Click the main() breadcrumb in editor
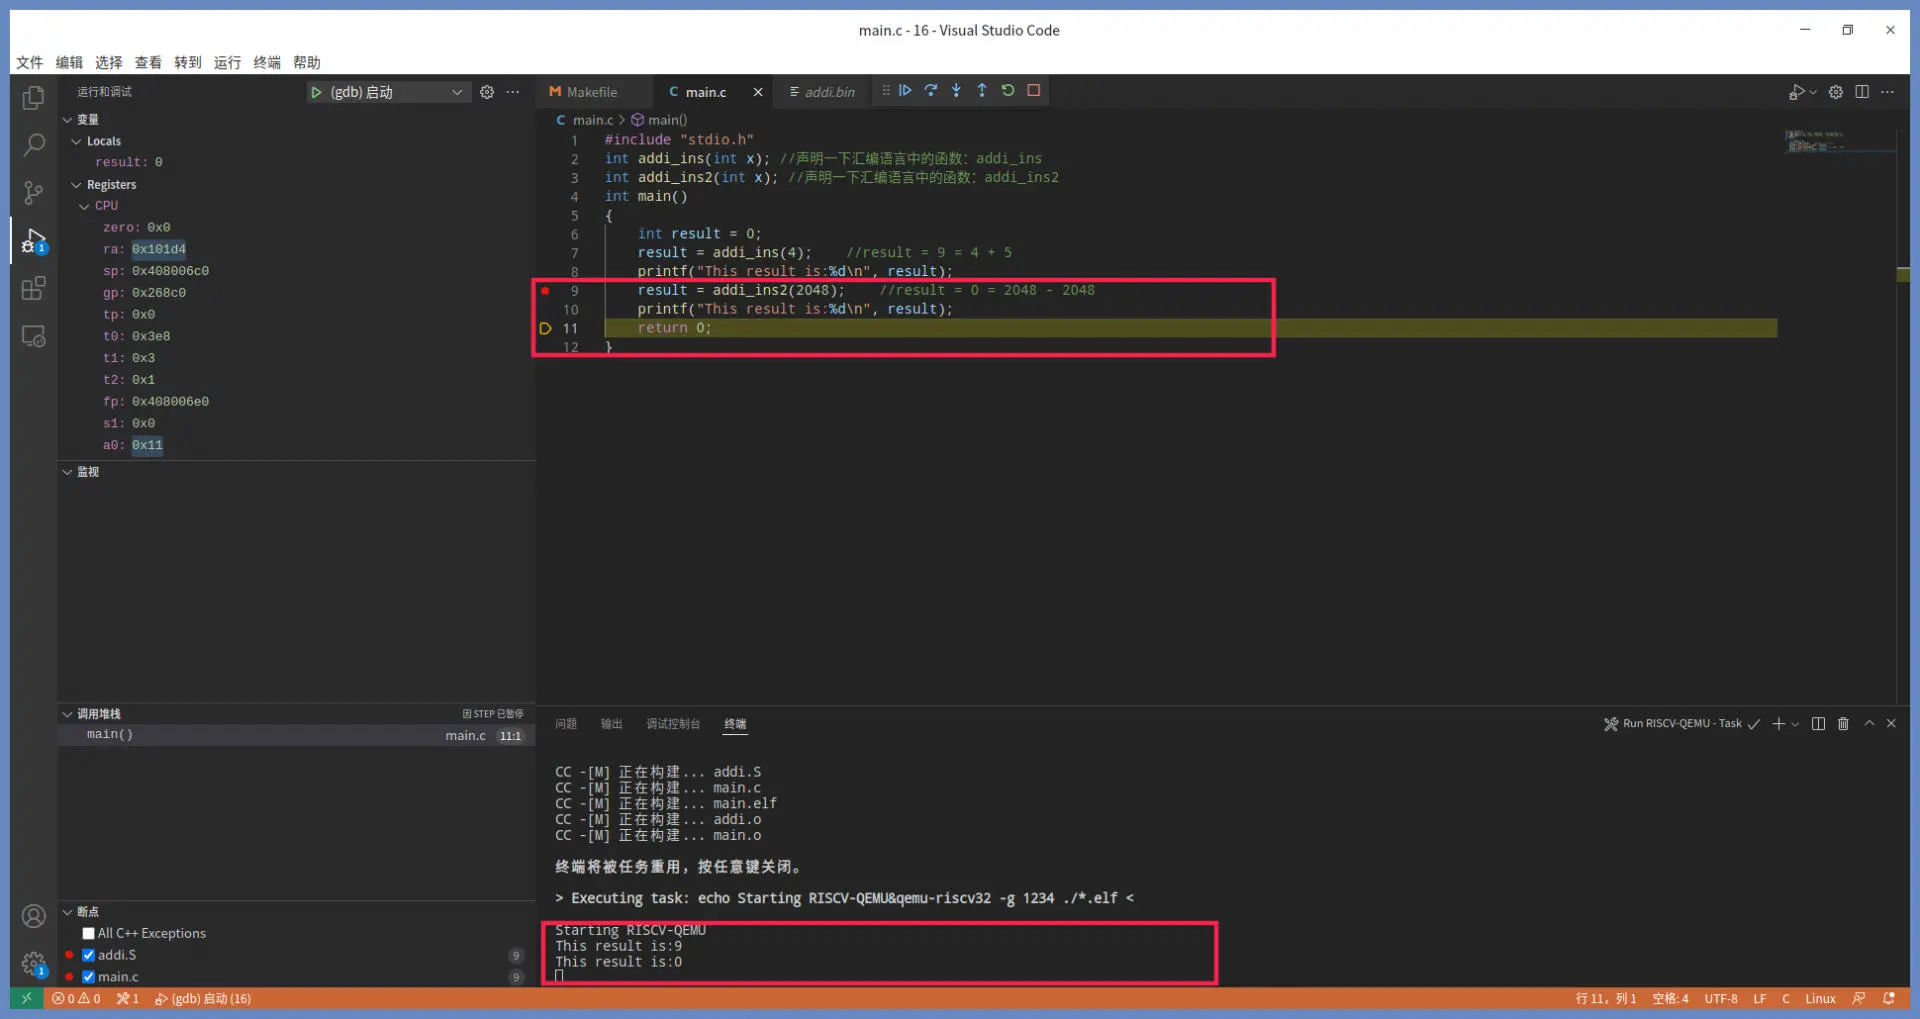 pos(659,120)
